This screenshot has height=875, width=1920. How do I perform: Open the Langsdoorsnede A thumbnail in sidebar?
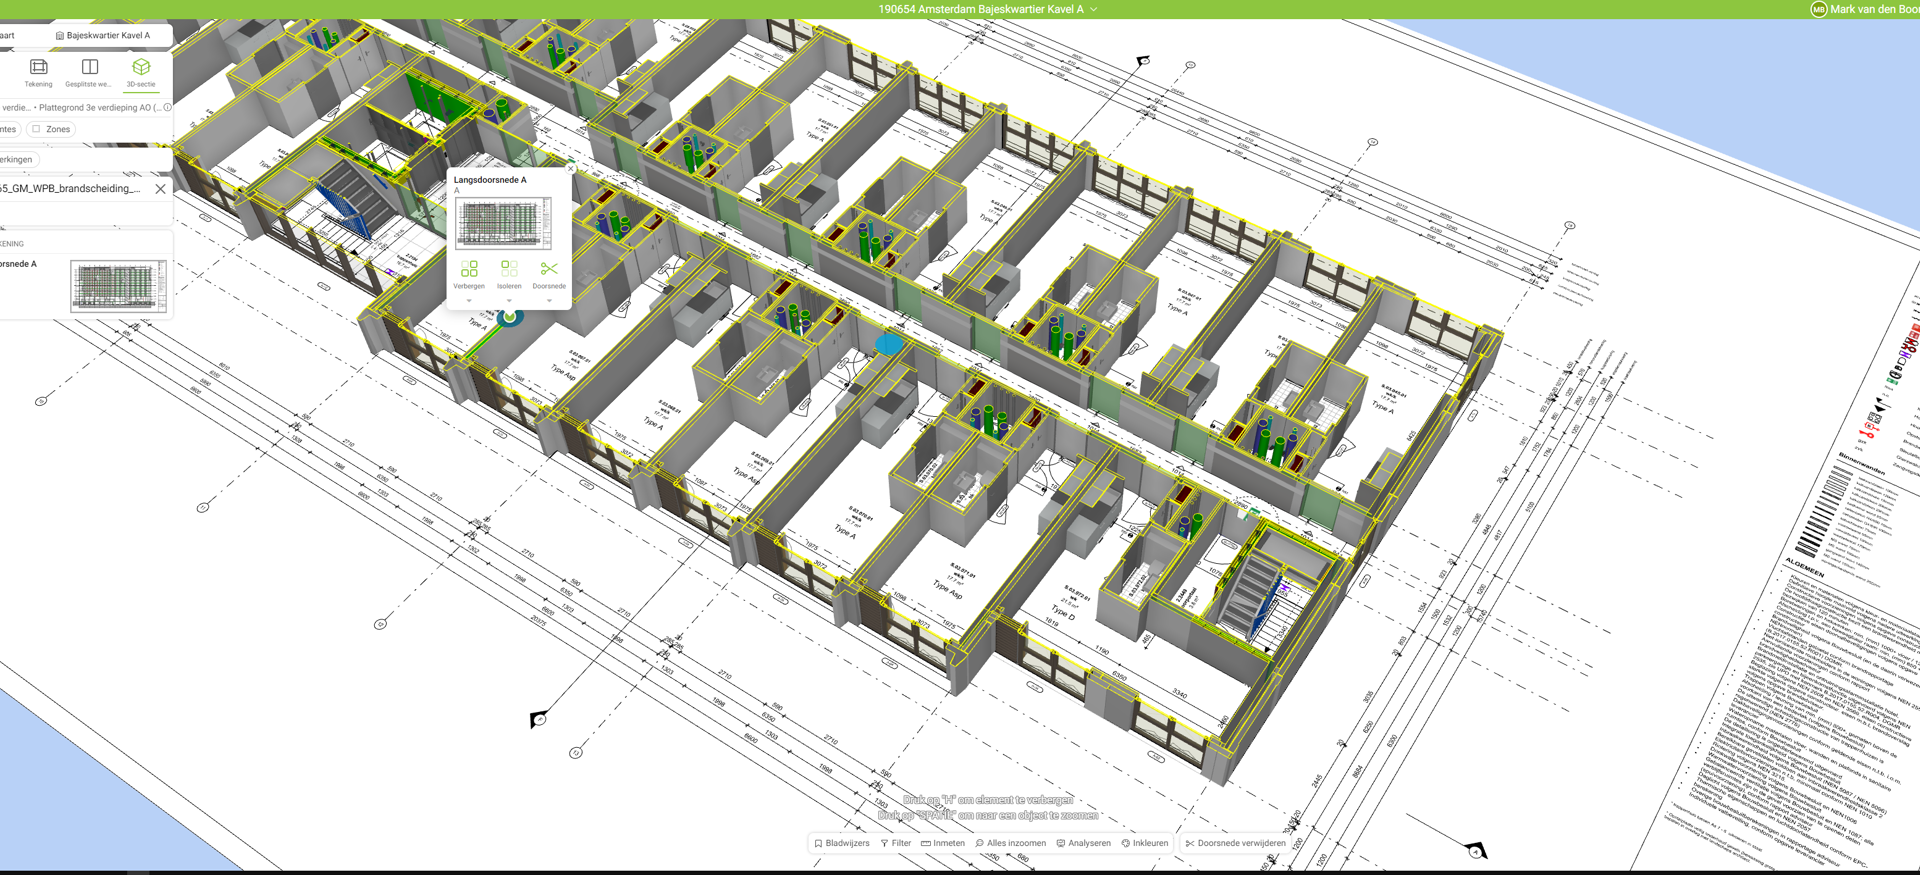(x=118, y=287)
